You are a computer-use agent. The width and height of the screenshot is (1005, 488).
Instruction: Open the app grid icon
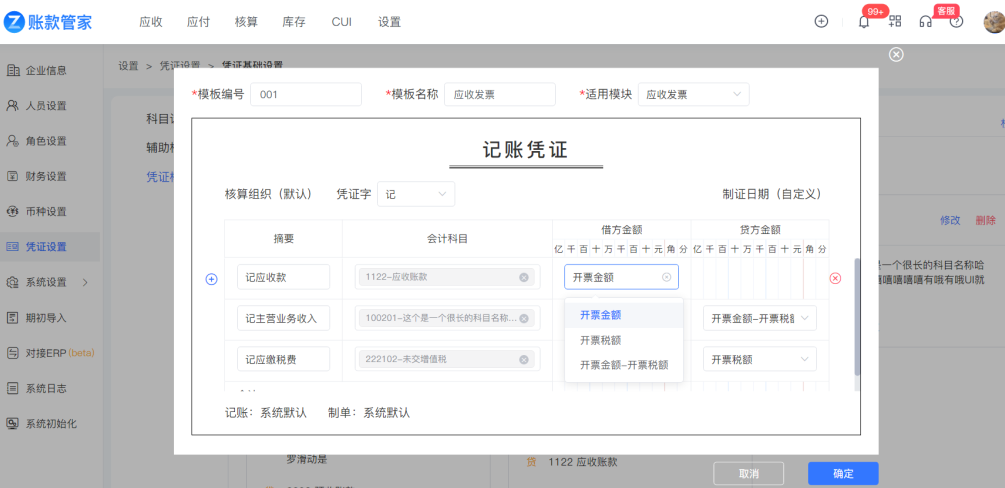[x=895, y=21]
